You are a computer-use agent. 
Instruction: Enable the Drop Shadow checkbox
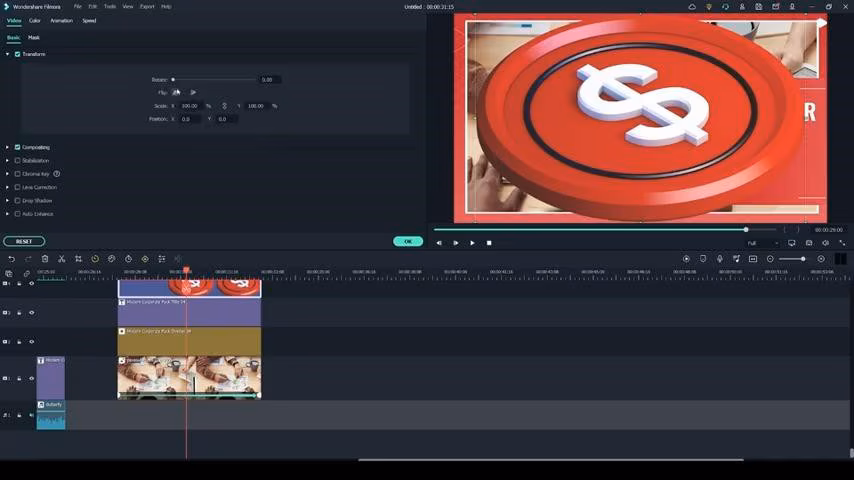pyautogui.click(x=17, y=200)
